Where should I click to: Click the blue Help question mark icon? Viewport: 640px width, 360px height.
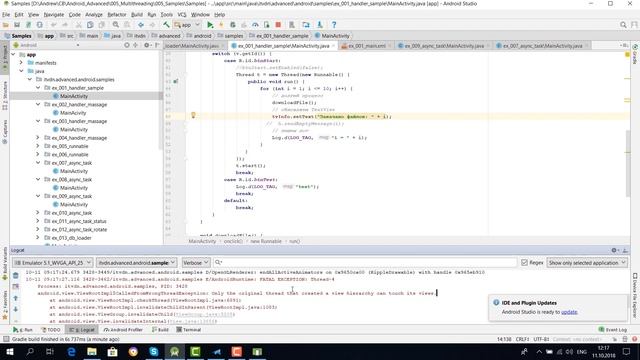(x=334, y=25)
